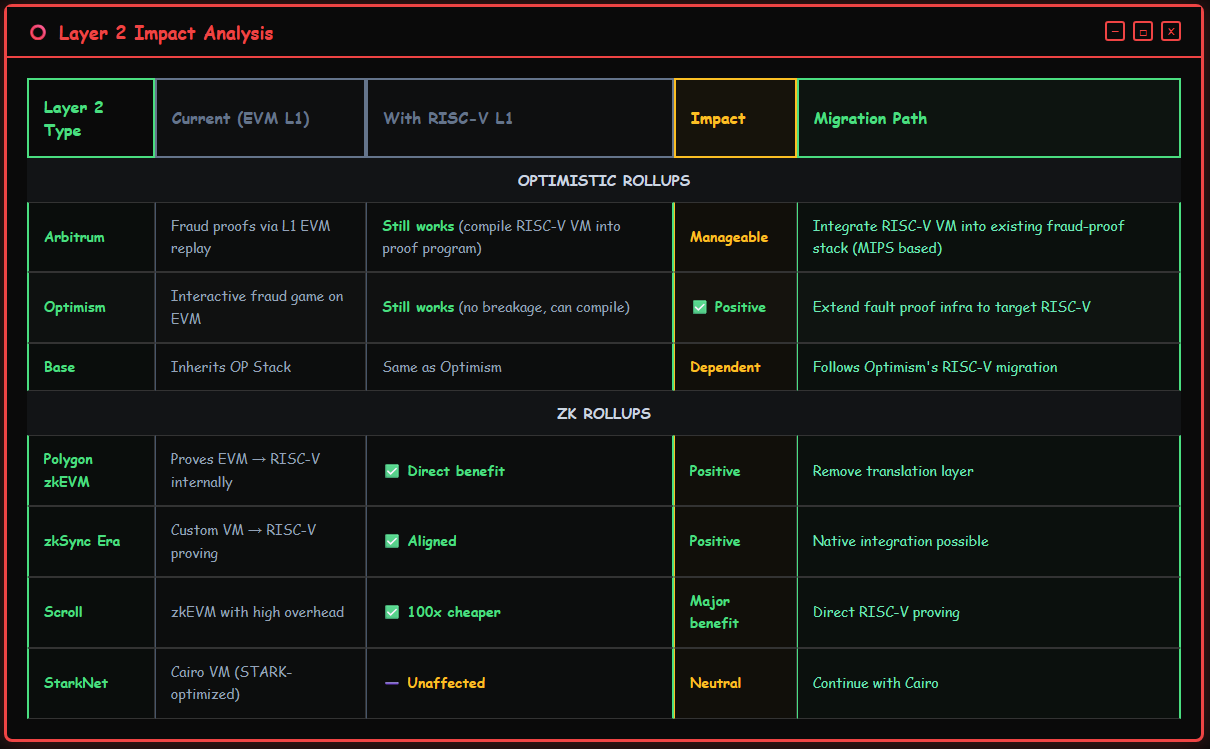Collapse the ZK ROLLUPS section header

point(604,413)
